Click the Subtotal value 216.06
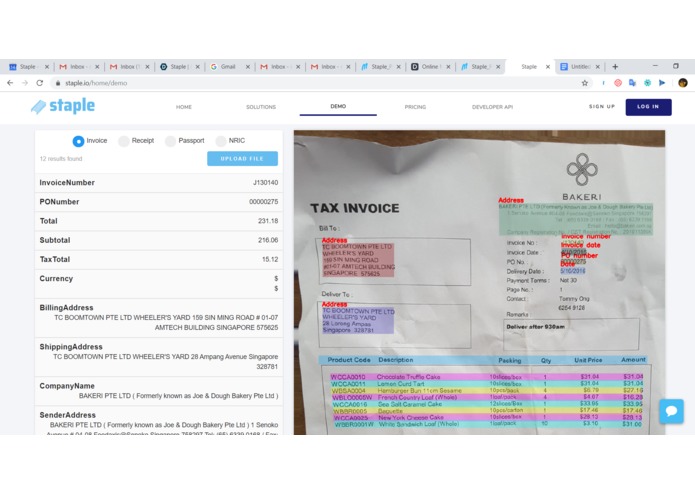This screenshot has height=494, width=695. point(268,240)
